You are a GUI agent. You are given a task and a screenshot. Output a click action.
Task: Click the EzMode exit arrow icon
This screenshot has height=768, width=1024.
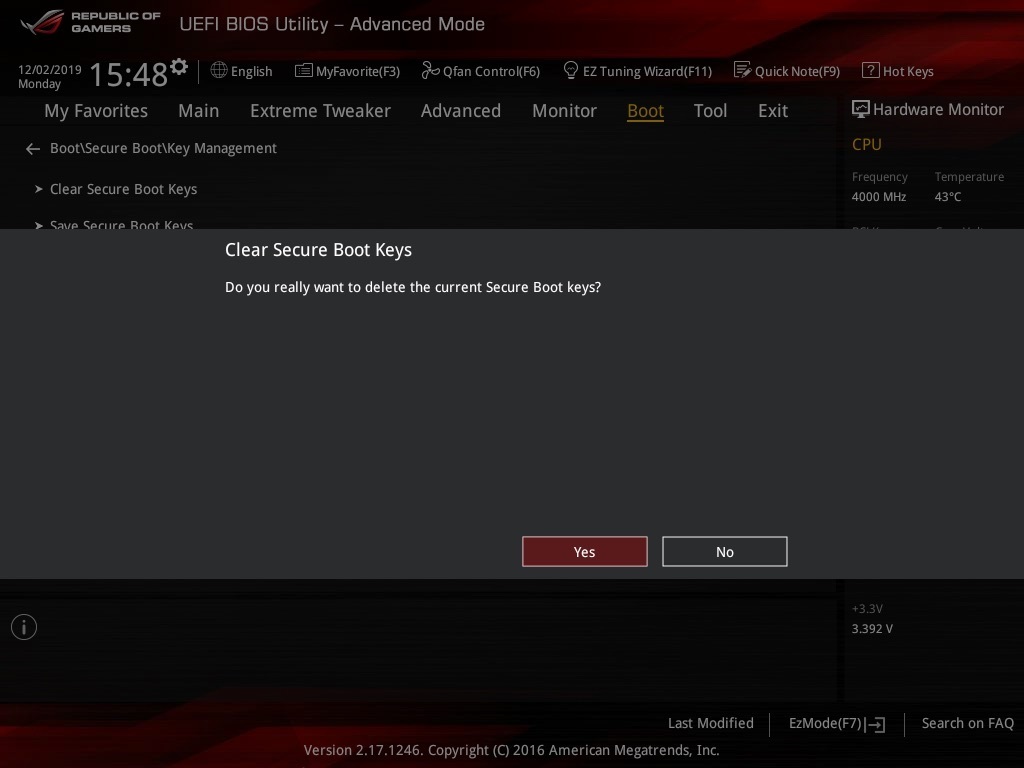tap(875, 724)
